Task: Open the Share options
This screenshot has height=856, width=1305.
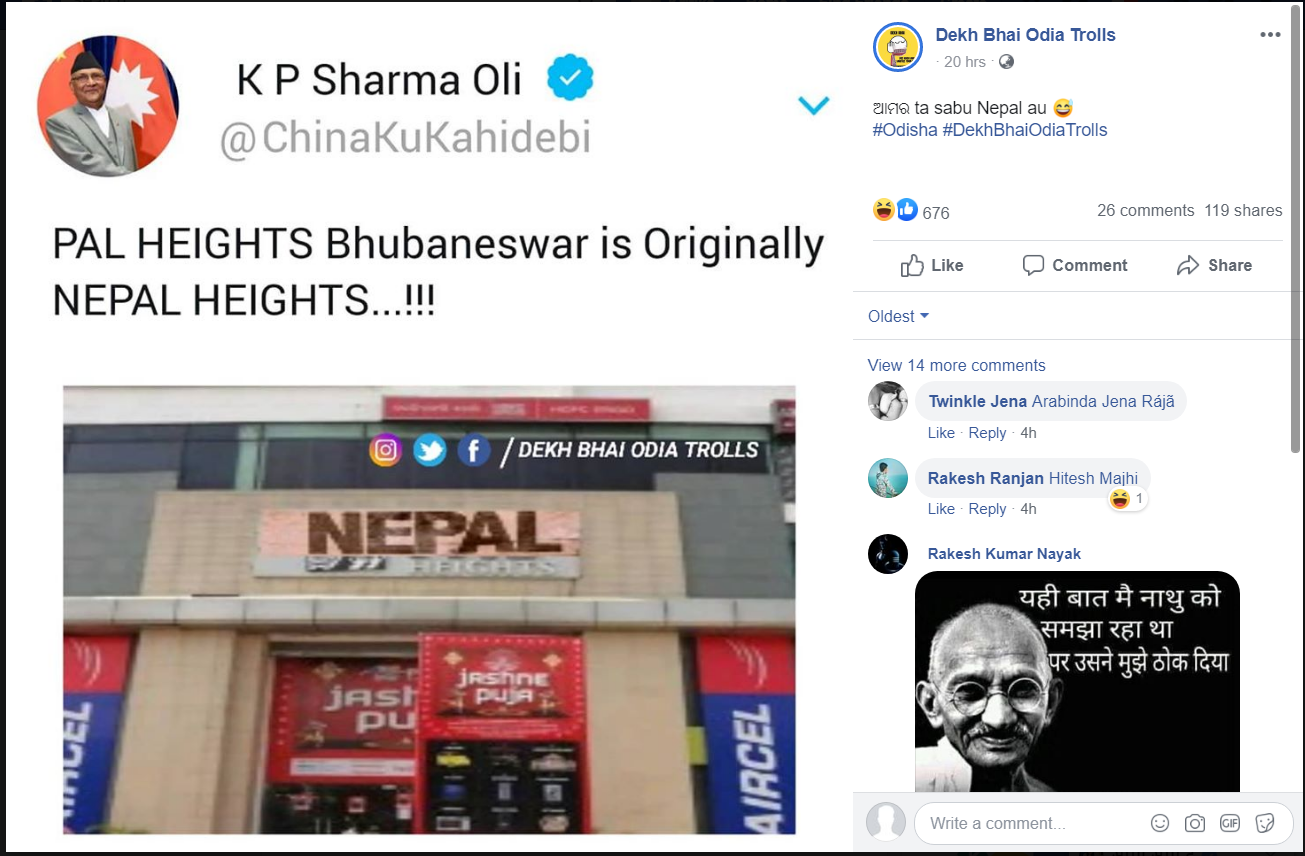Action: 1214,265
